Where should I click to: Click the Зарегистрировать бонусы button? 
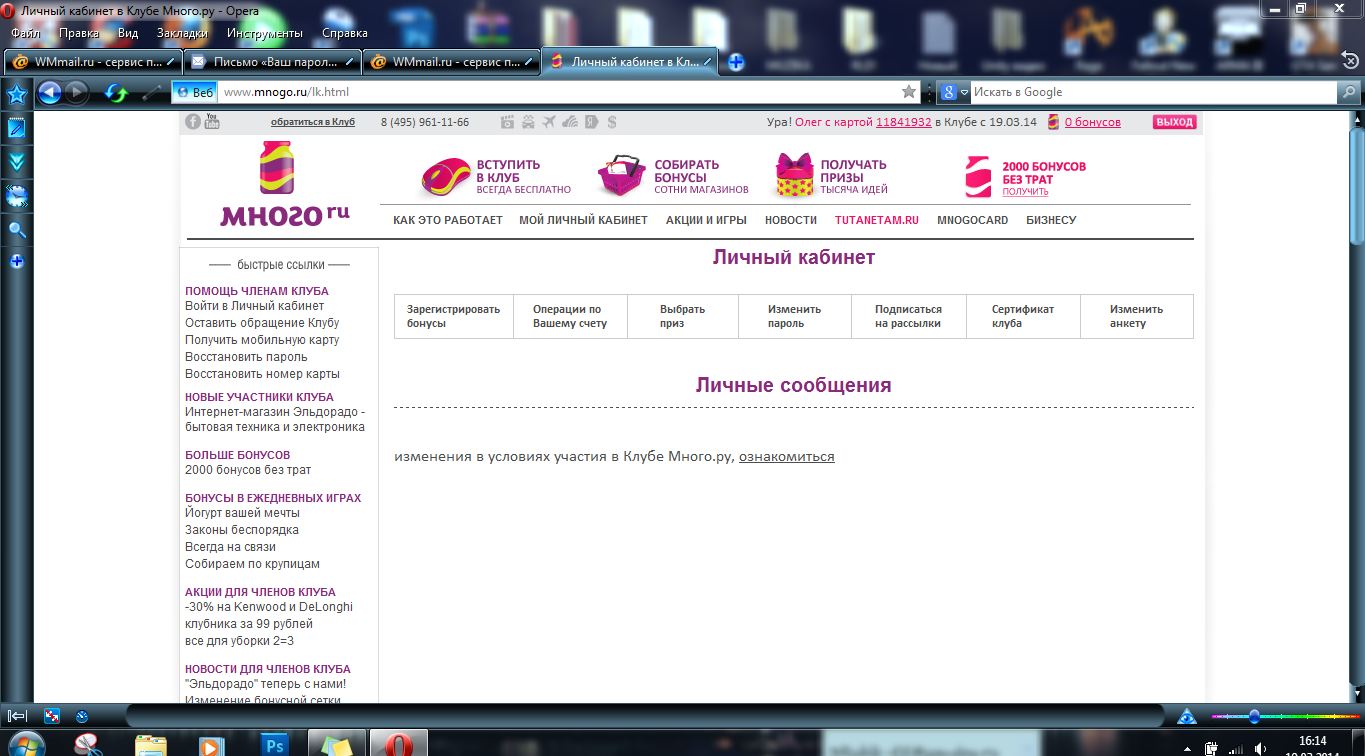pyautogui.click(x=454, y=316)
